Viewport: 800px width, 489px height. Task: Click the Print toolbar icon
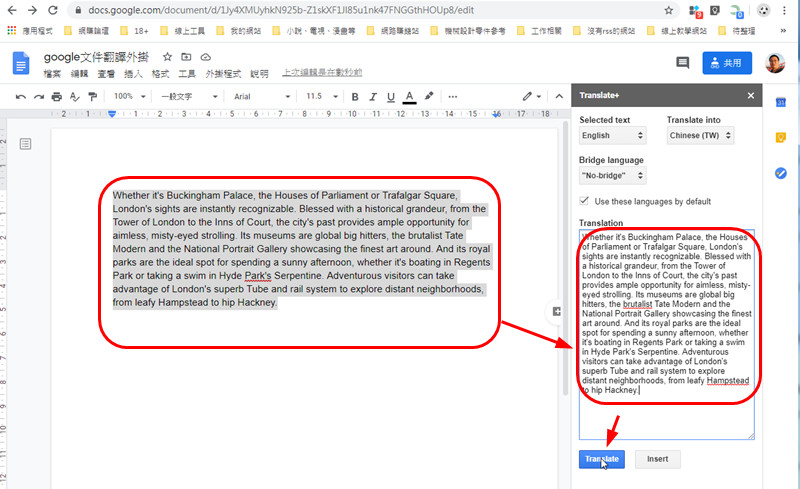[x=57, y=96]
